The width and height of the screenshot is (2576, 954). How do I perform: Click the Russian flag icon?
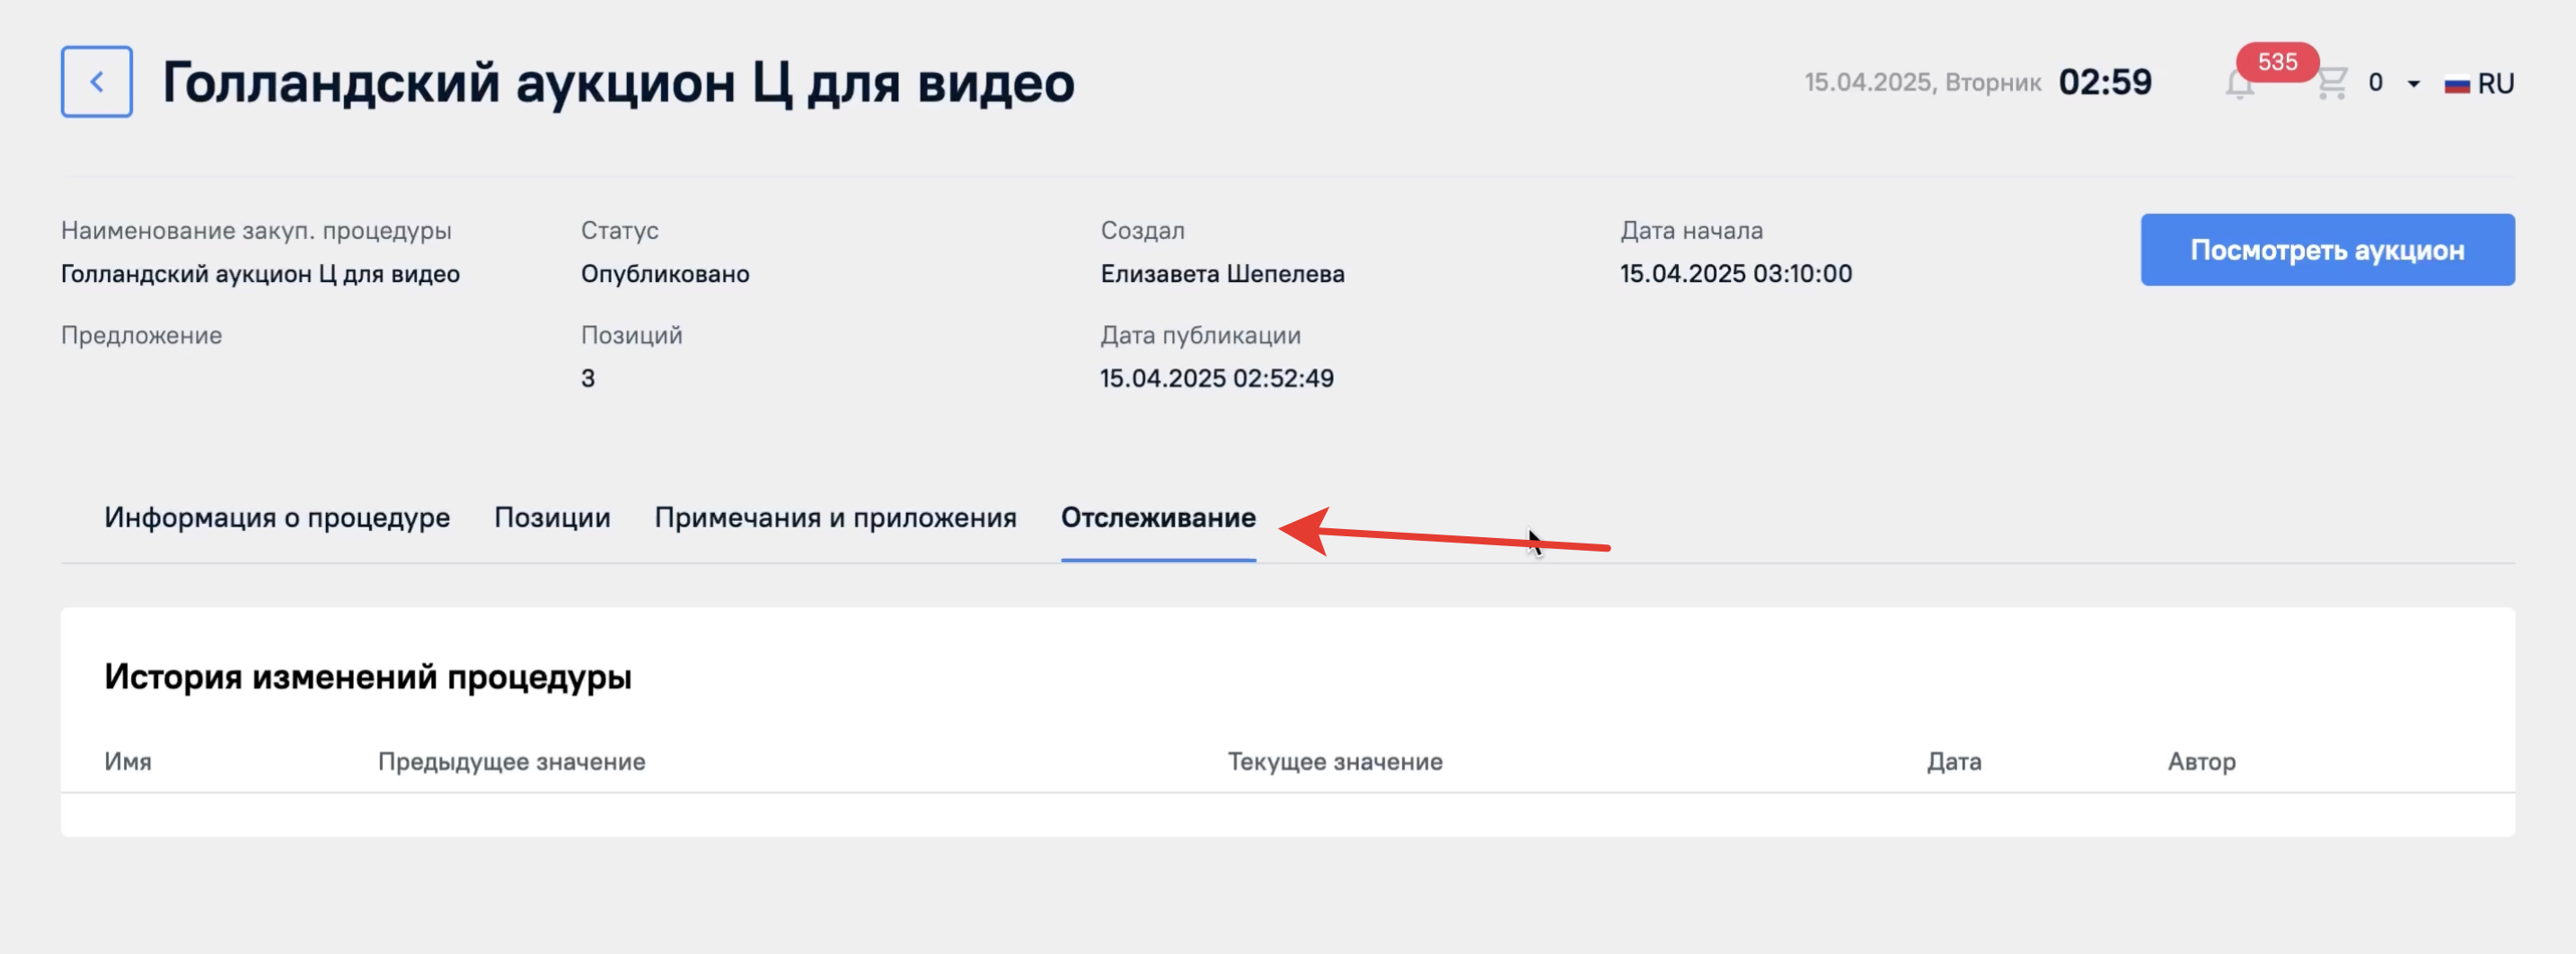[x=2456, y=85]
